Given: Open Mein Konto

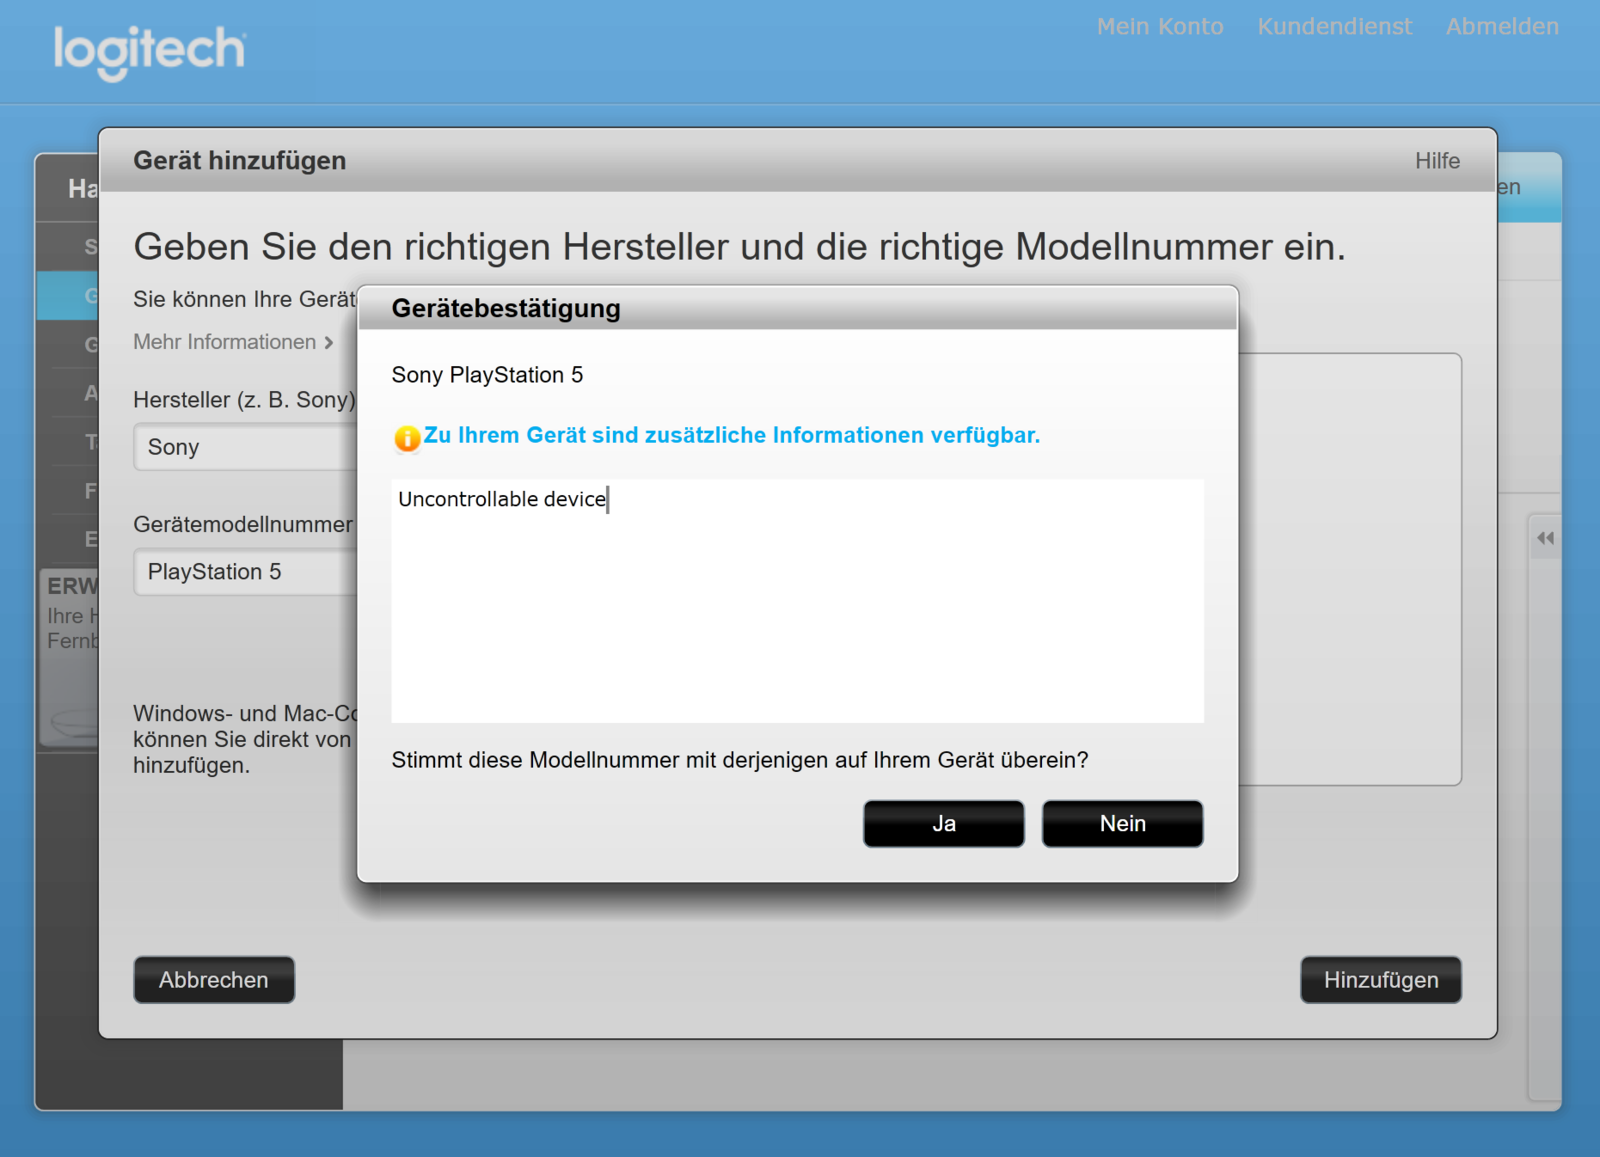Looking at the screenshot, I should click(1160, 26).
